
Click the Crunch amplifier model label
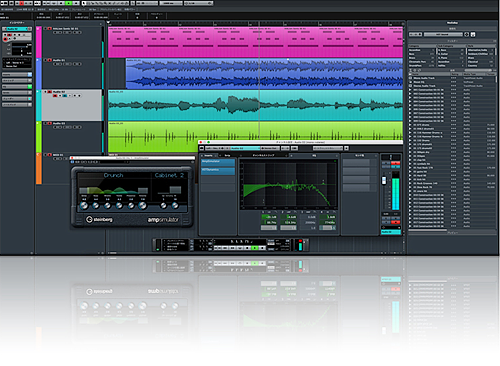click(x=113, y=175)
